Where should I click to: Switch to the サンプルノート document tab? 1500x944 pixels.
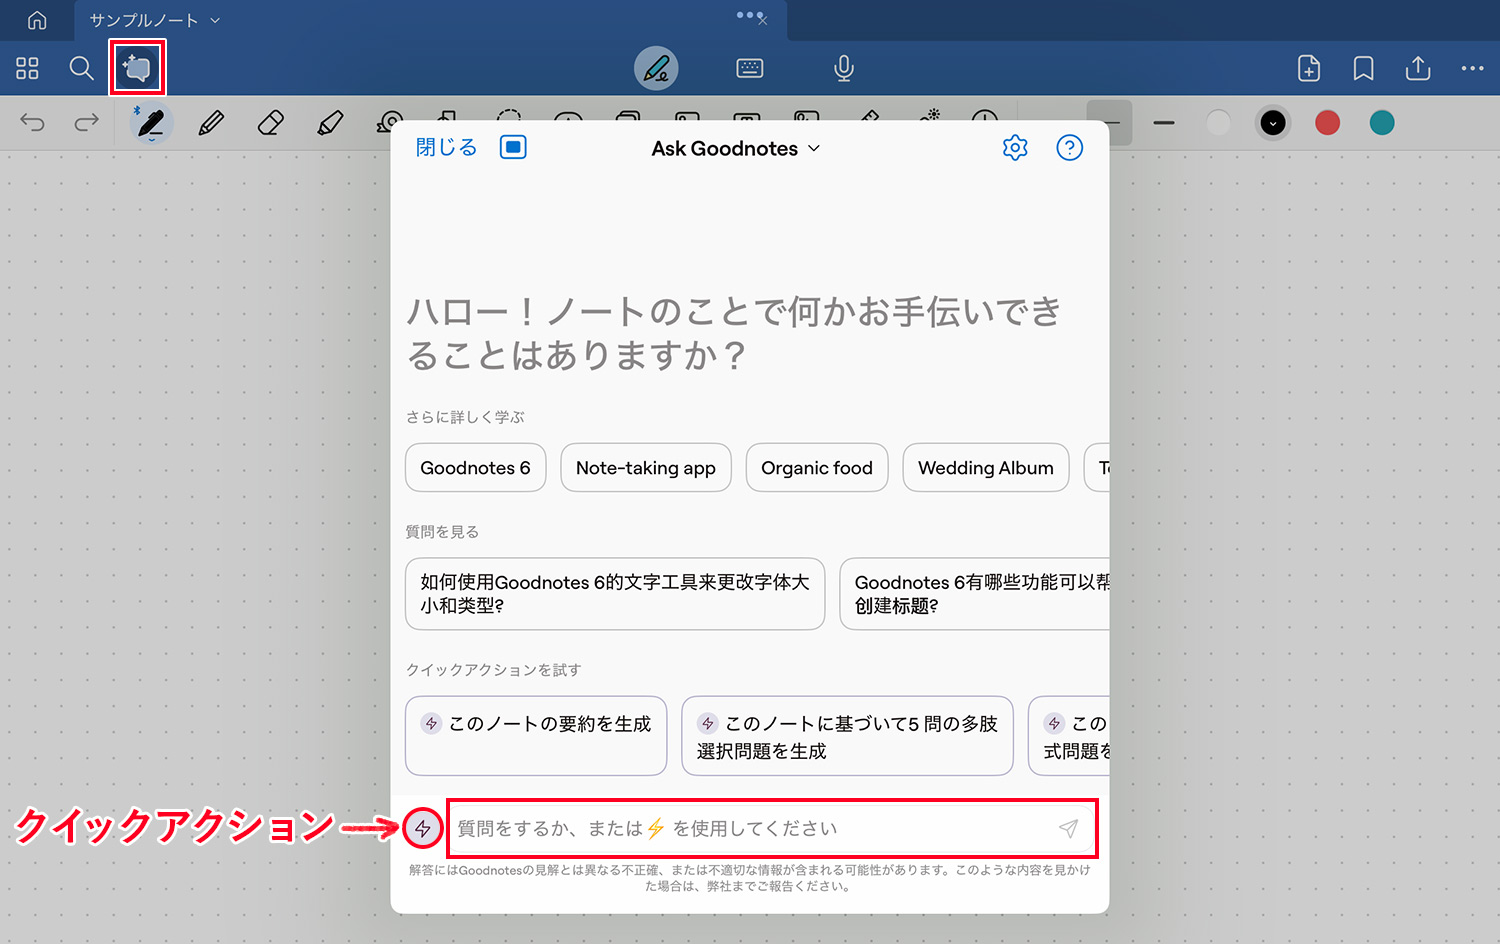click(144, 20)
